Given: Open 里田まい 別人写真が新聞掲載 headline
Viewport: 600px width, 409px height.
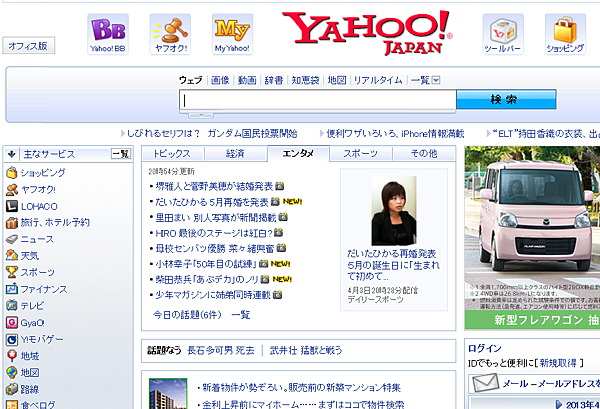Looking at the screenshot, I should 216,217.
